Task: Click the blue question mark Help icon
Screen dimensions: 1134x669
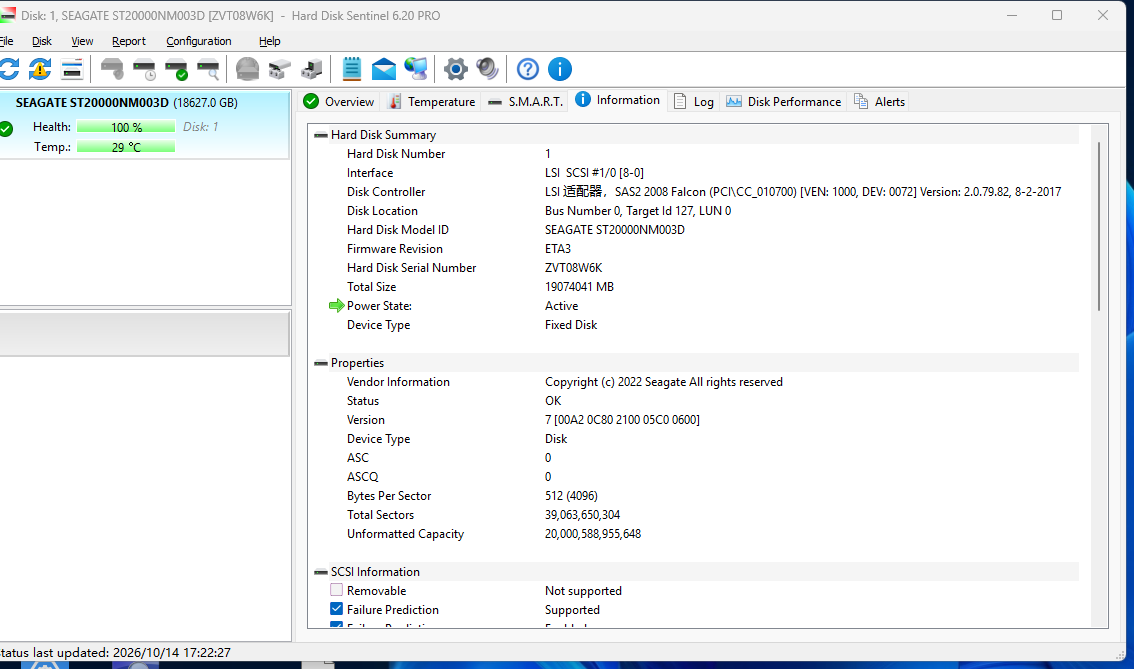Action: [528, 69]
